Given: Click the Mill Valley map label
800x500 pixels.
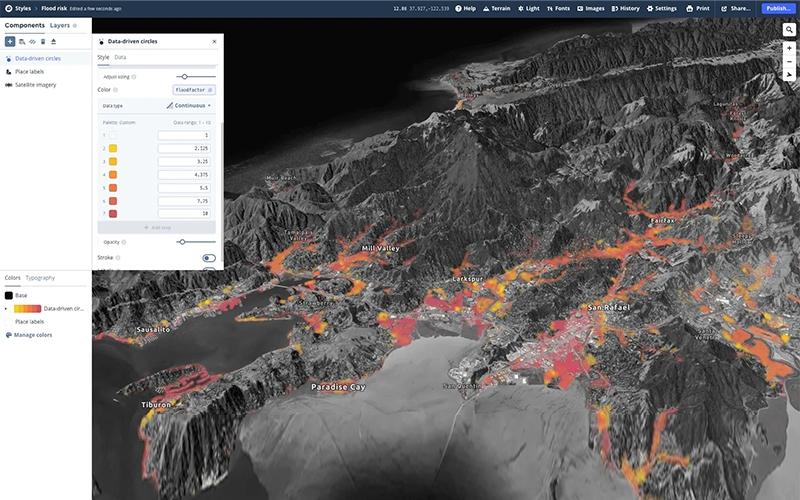Looking at the screenshot, I should point(381,248).
